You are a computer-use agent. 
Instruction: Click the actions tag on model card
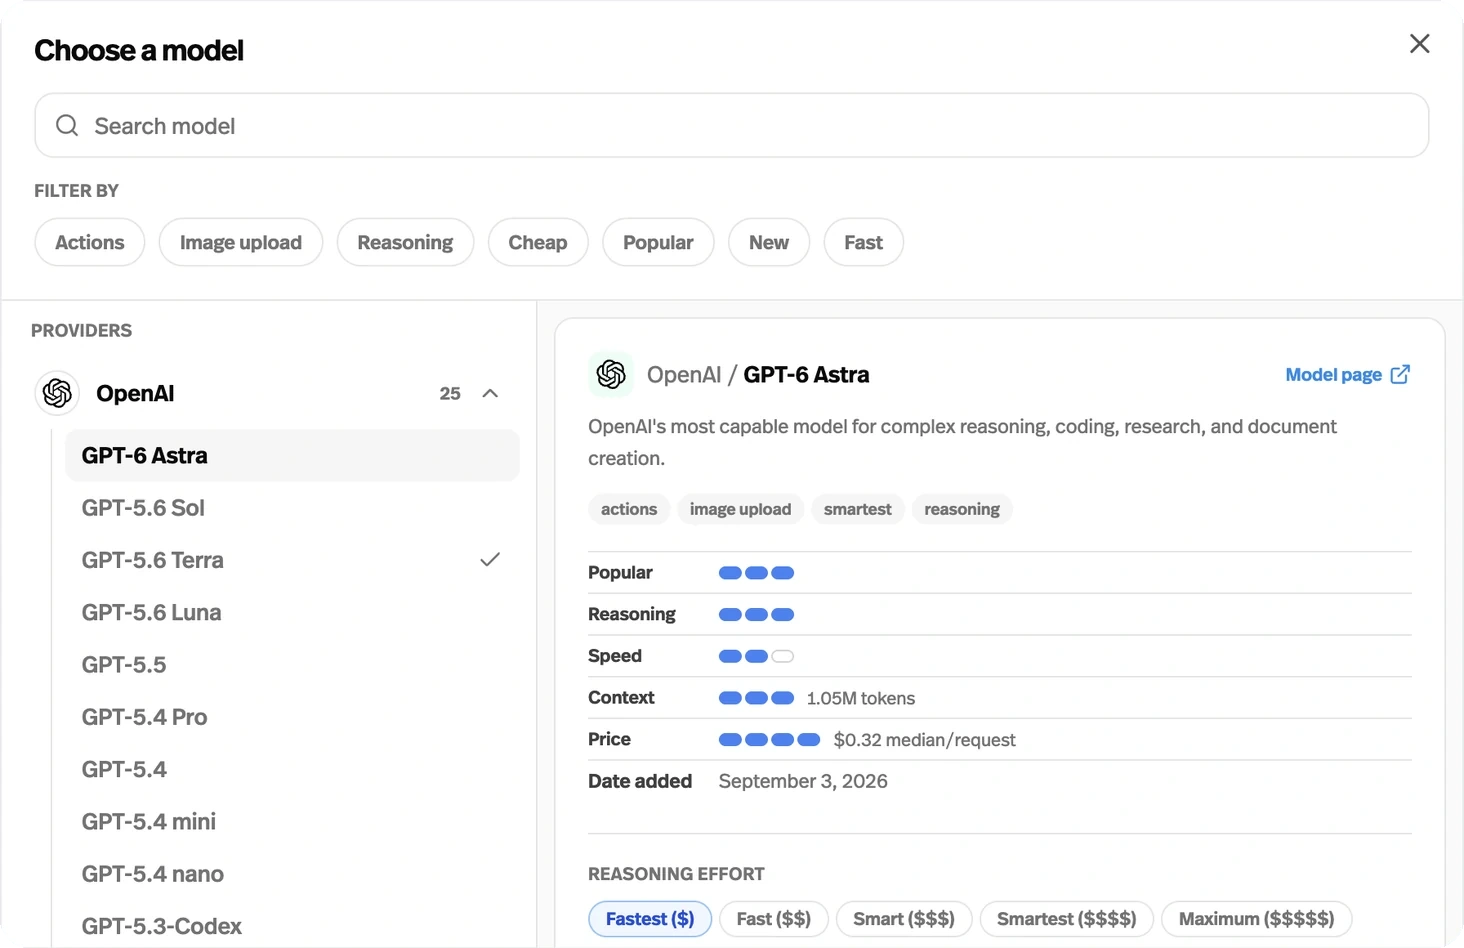point(629,509)
